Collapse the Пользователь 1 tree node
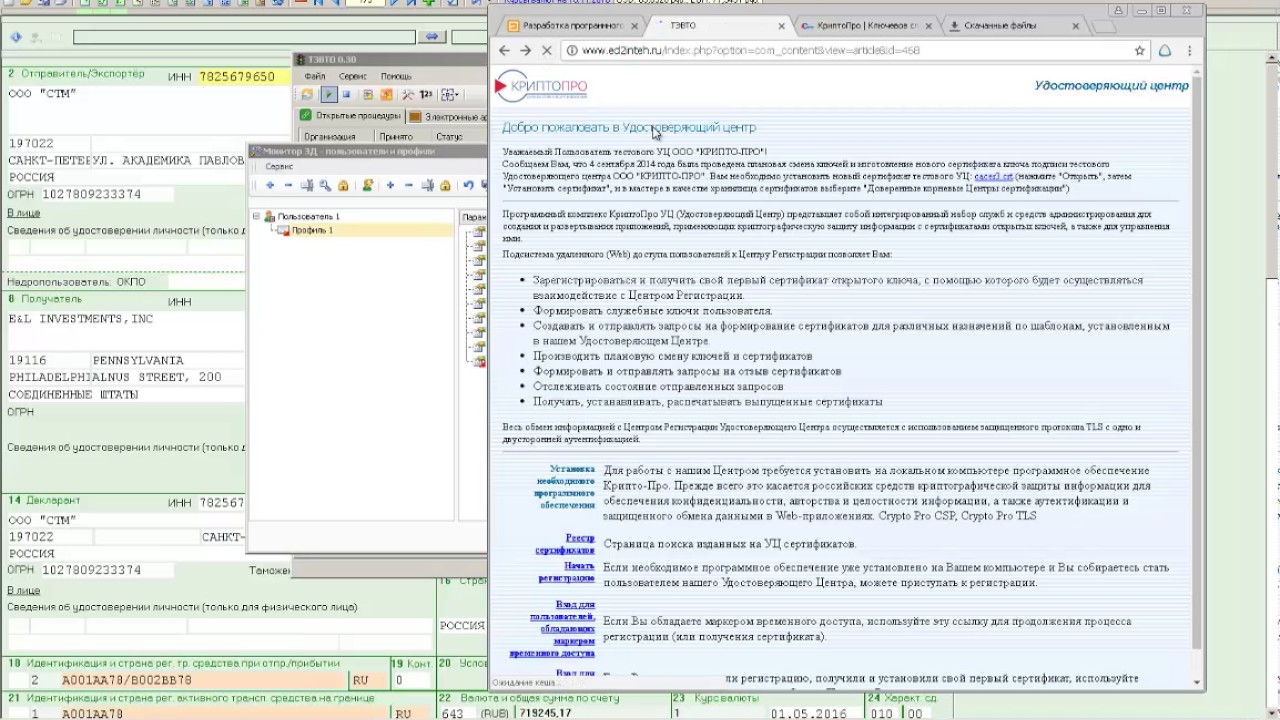This screenshot has width=1280, height=720. click(257, 216)
